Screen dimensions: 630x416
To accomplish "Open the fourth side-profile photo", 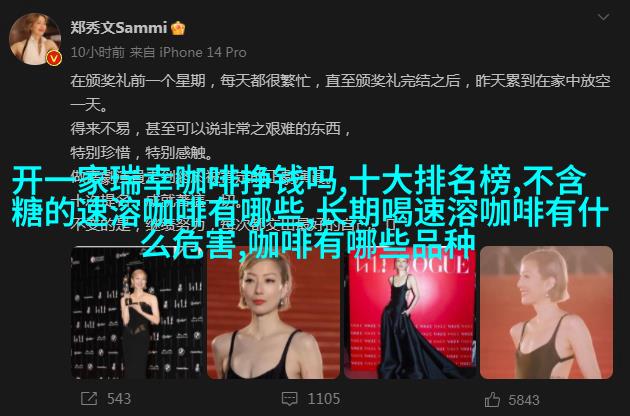I will (546, 313).
